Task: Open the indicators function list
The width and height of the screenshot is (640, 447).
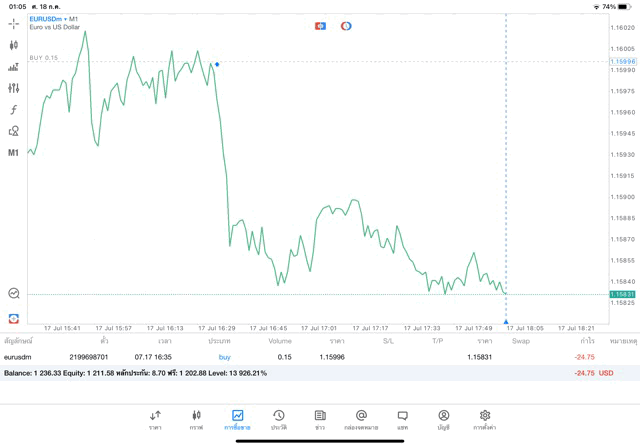Action: 14,110
